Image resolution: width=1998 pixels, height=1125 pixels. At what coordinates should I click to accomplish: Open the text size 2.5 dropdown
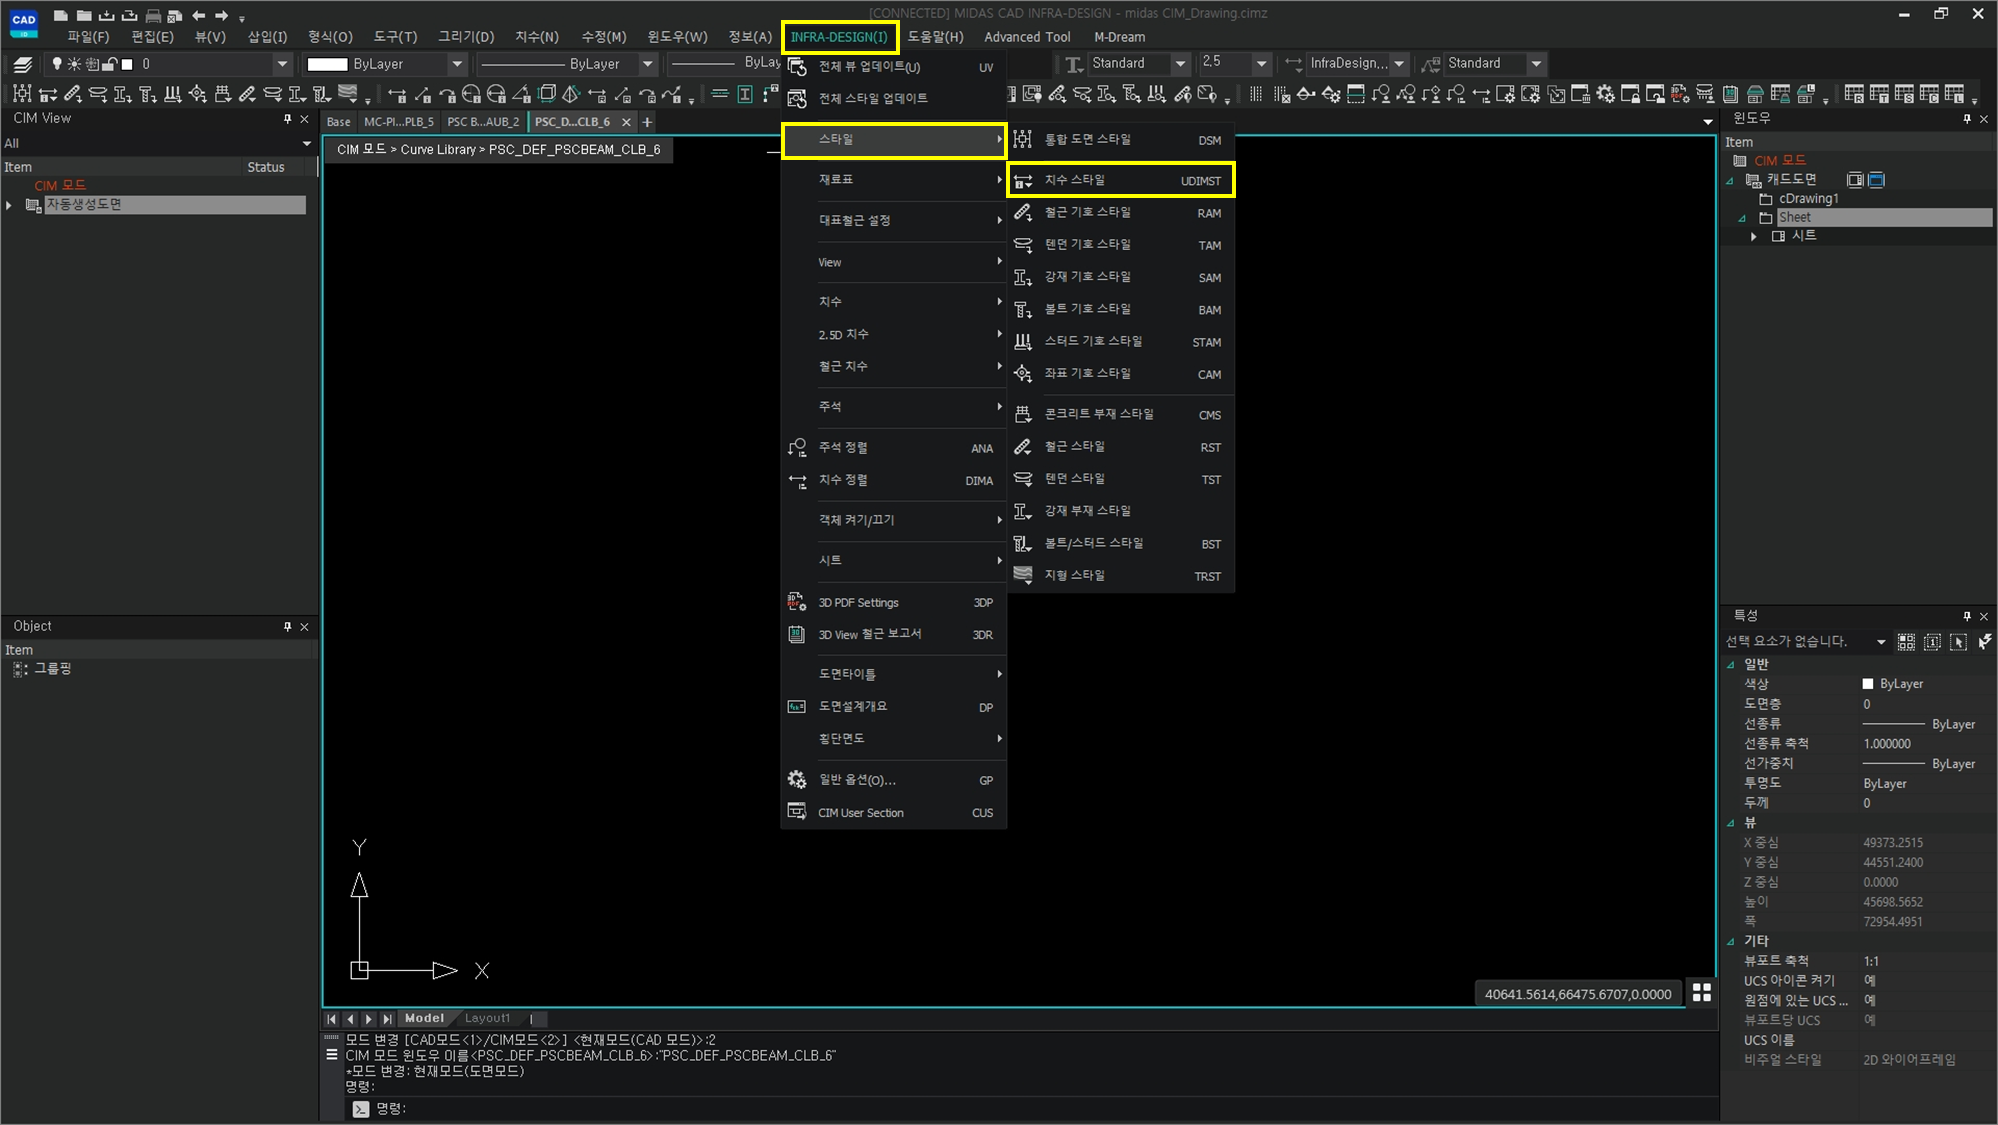(x=1261, y=64)
